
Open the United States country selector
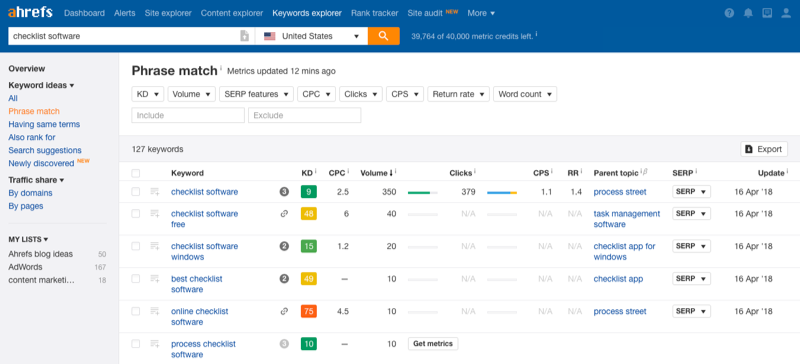[x=311, y=36]
